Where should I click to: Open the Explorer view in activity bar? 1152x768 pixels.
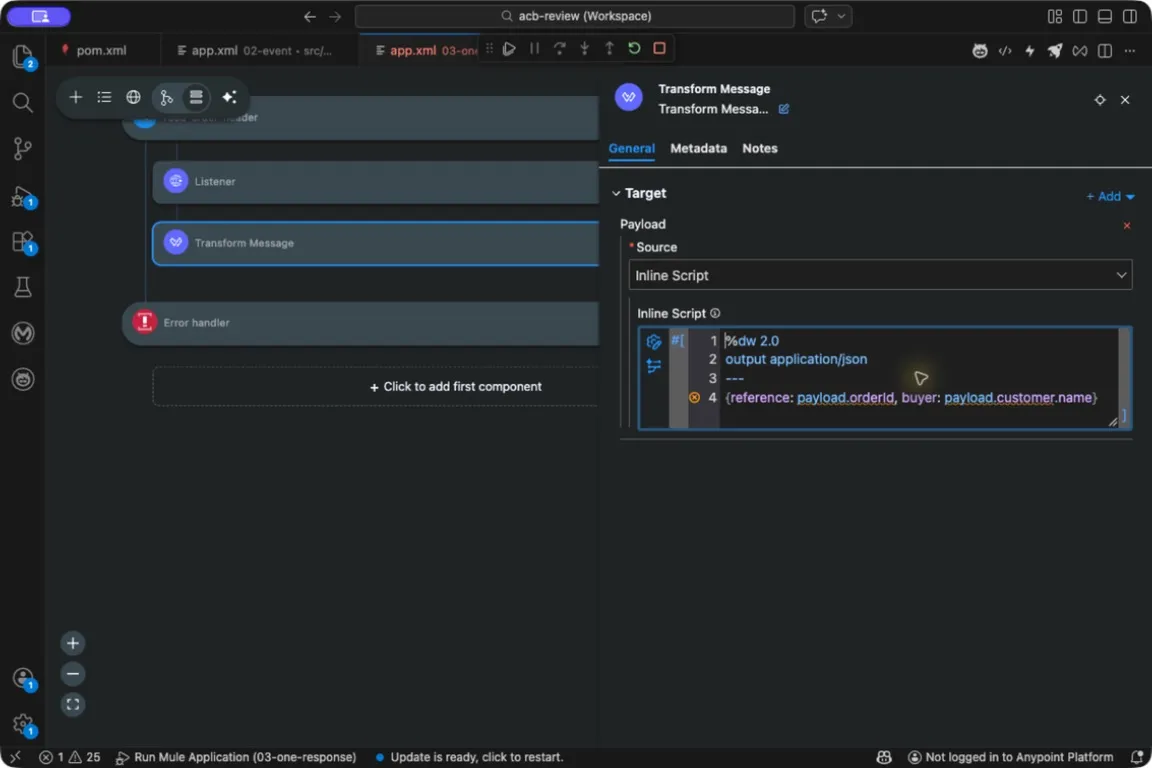coord(23,57)
